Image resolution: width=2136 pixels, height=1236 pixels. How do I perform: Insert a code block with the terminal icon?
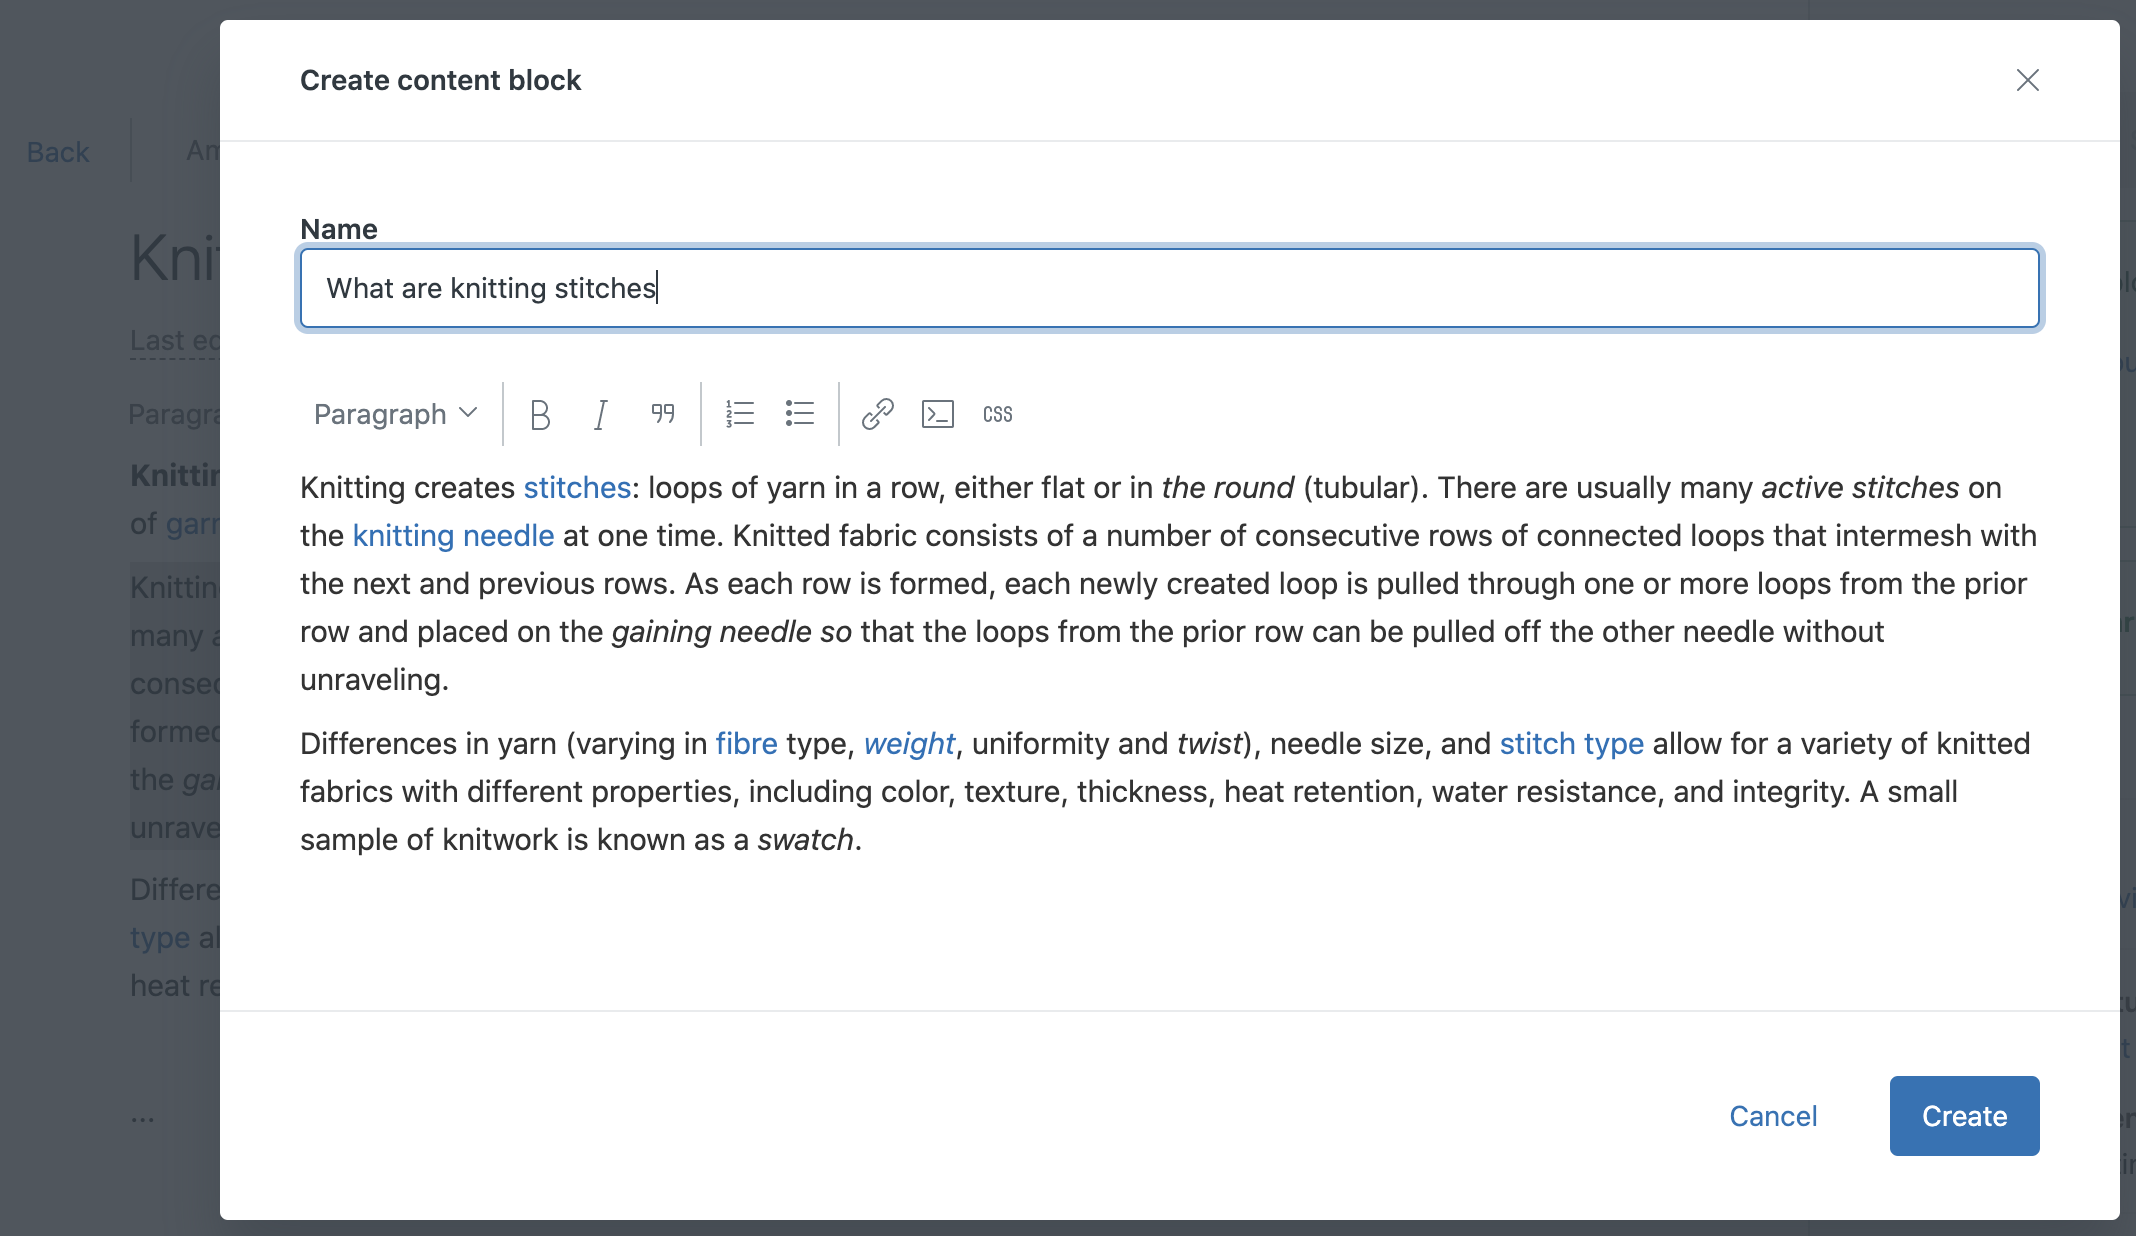pos(938,414)
